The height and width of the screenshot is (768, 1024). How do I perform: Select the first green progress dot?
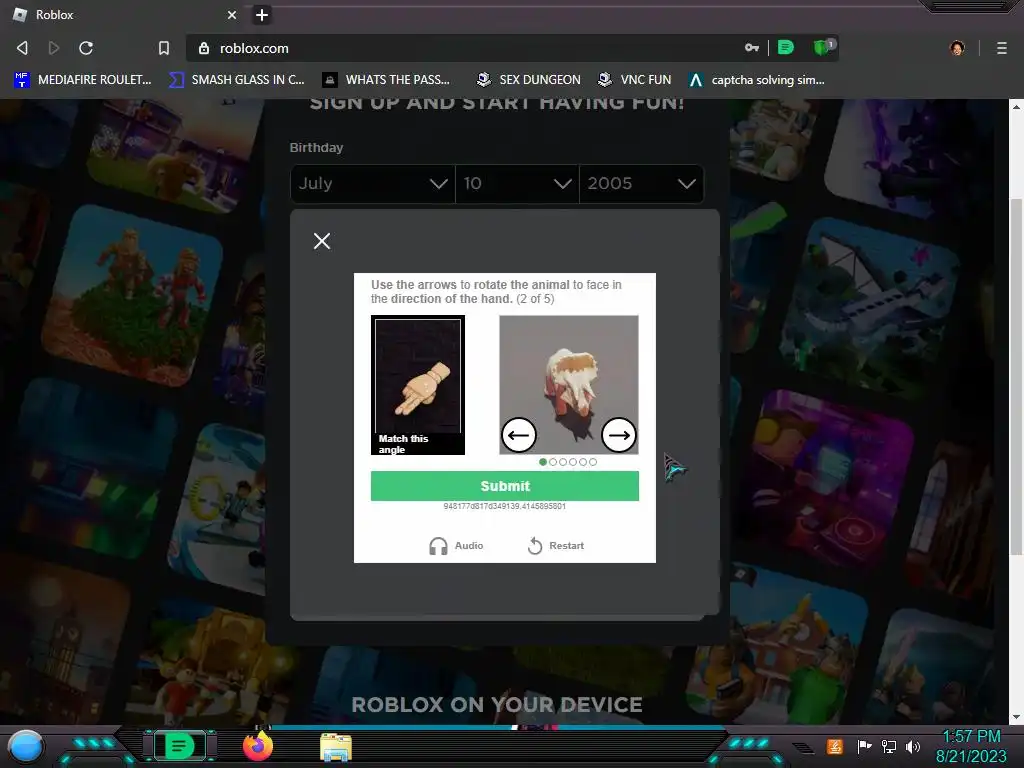pos(543,462)
